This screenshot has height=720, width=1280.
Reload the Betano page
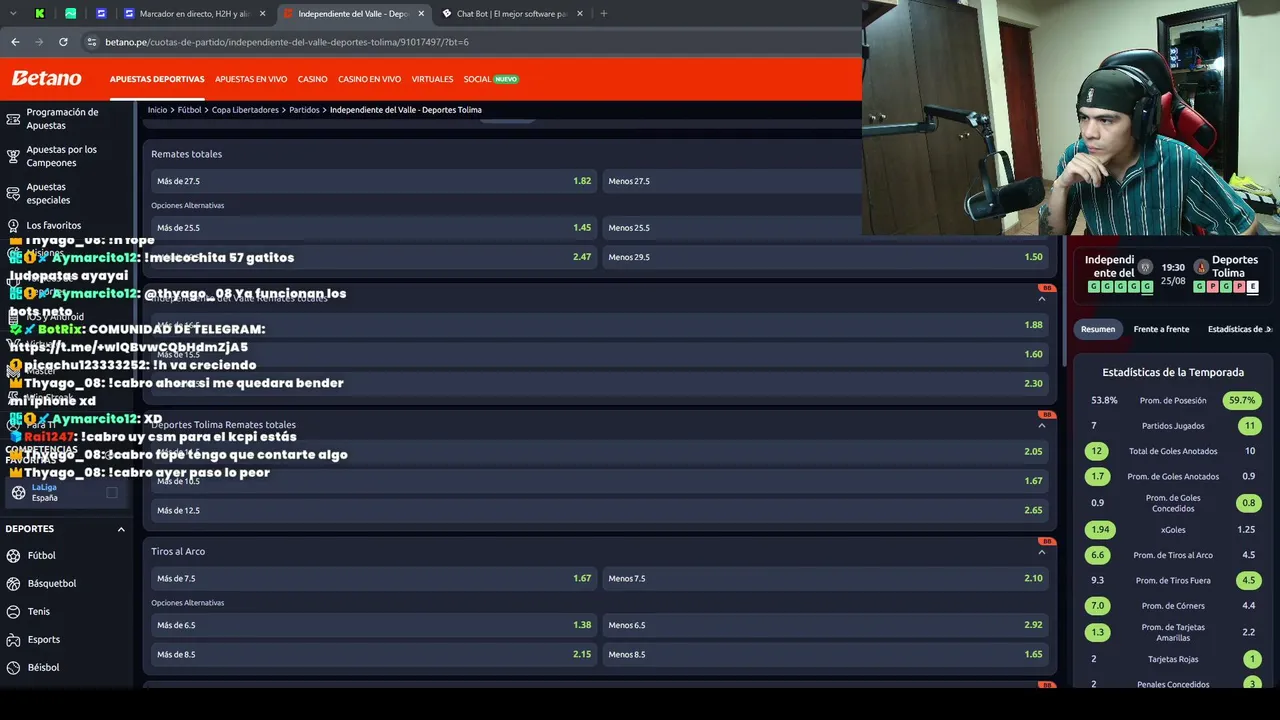[63, 42]
